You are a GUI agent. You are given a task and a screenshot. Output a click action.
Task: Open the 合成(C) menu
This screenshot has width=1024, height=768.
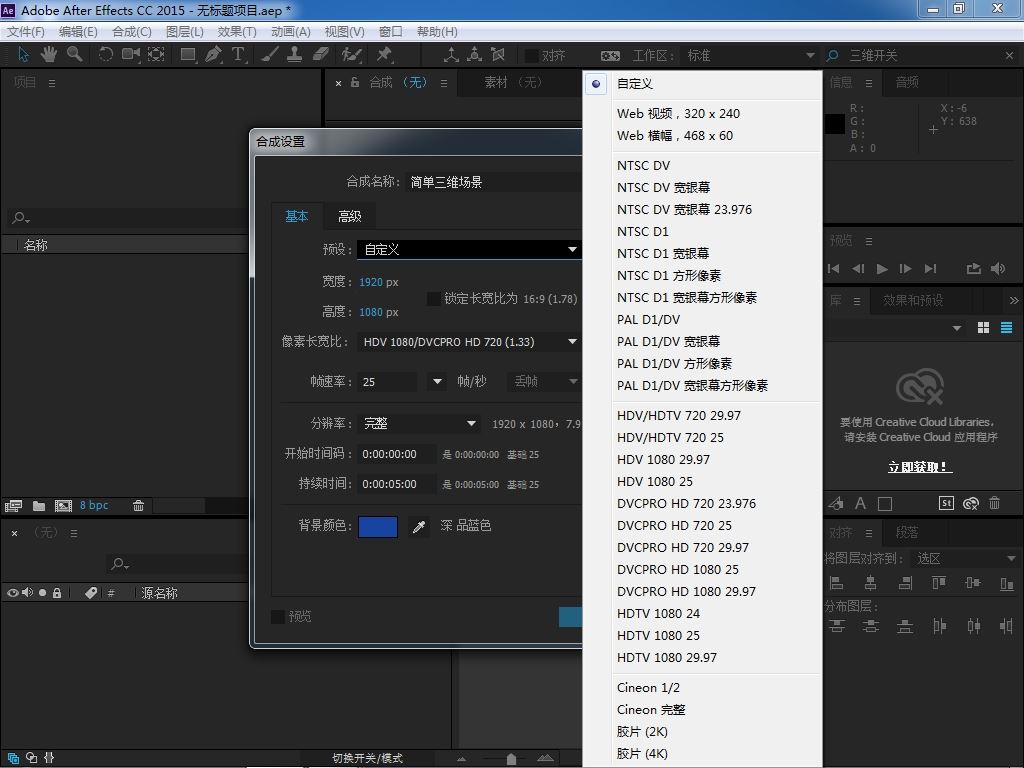[132, 31]
